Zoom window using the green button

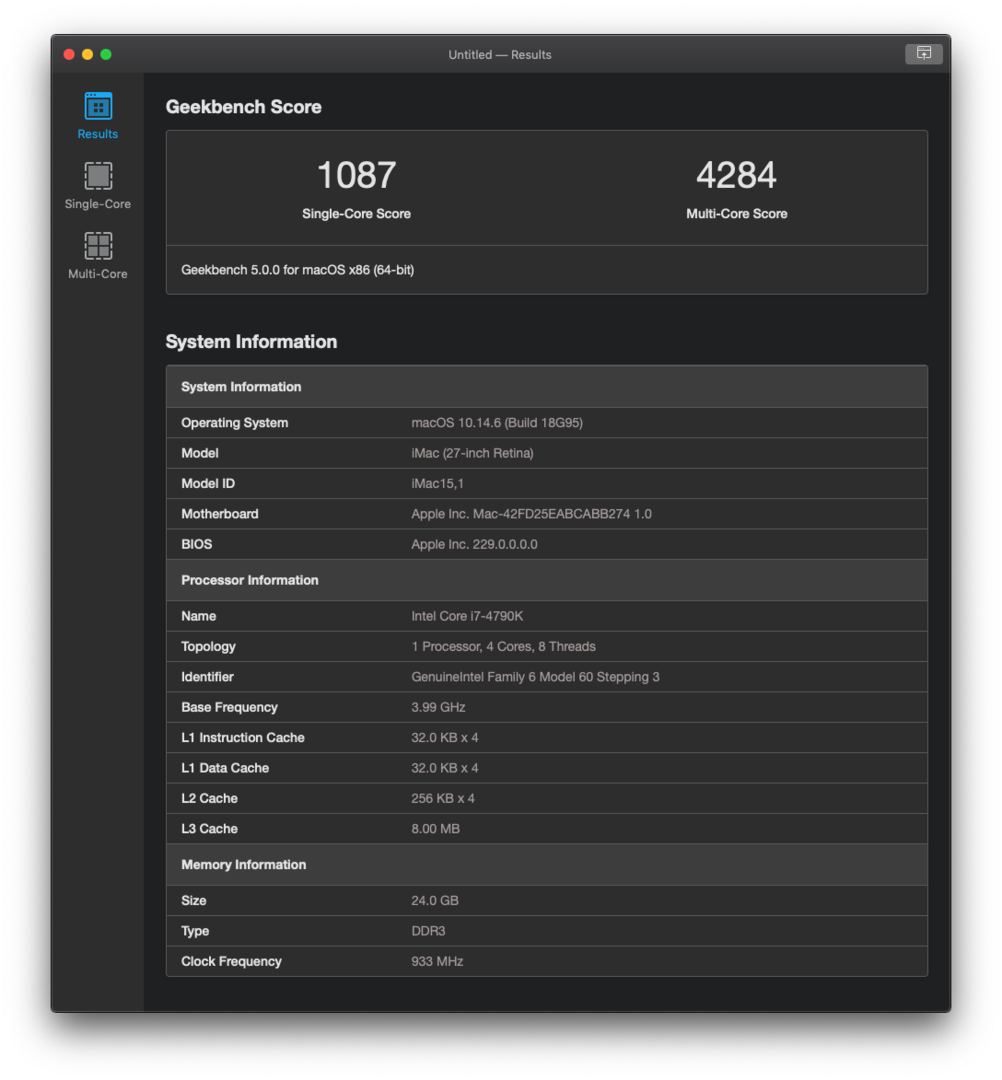[x=106, y=54]
